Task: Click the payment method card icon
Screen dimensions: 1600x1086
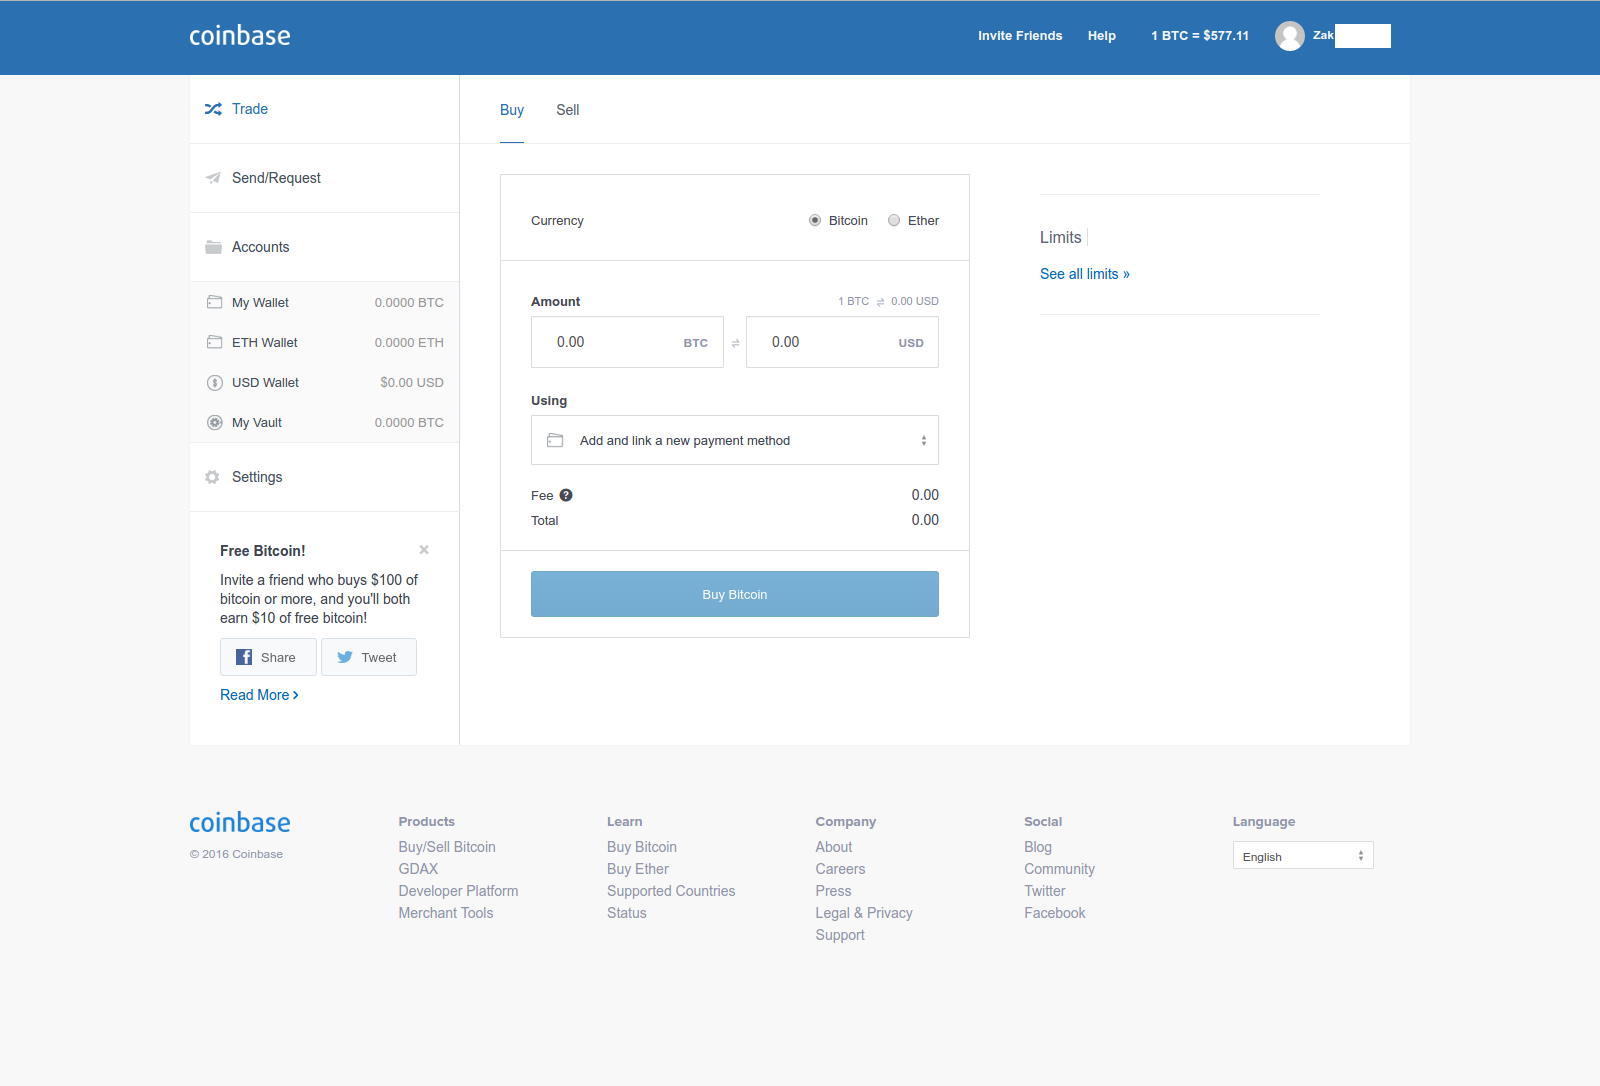Action: point(555,440)
